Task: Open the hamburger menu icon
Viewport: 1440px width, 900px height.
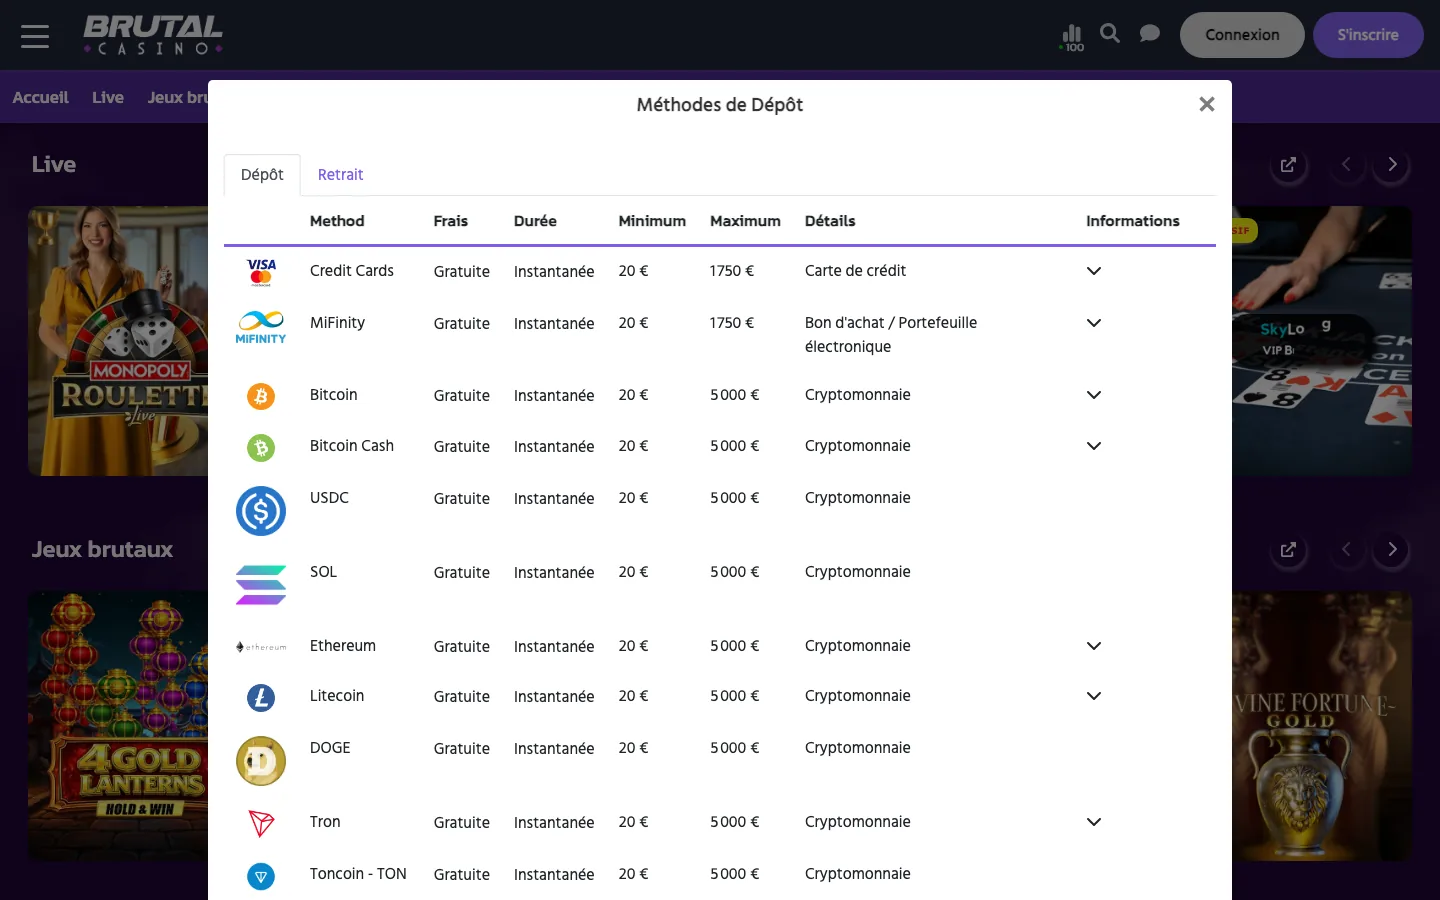Action: (x=35, y=36)
